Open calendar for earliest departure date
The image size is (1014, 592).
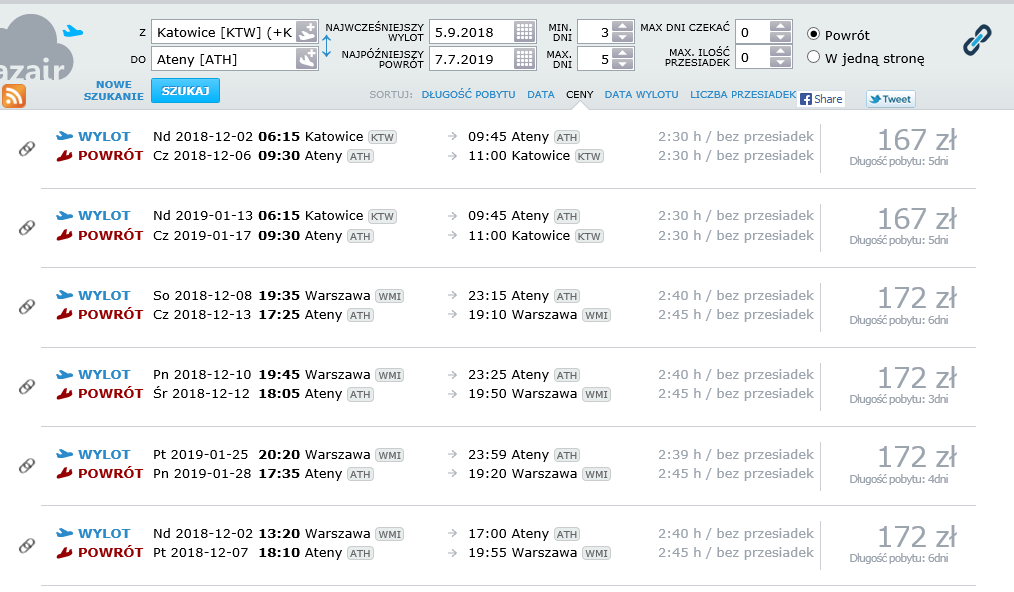click(x=525, y=32)
